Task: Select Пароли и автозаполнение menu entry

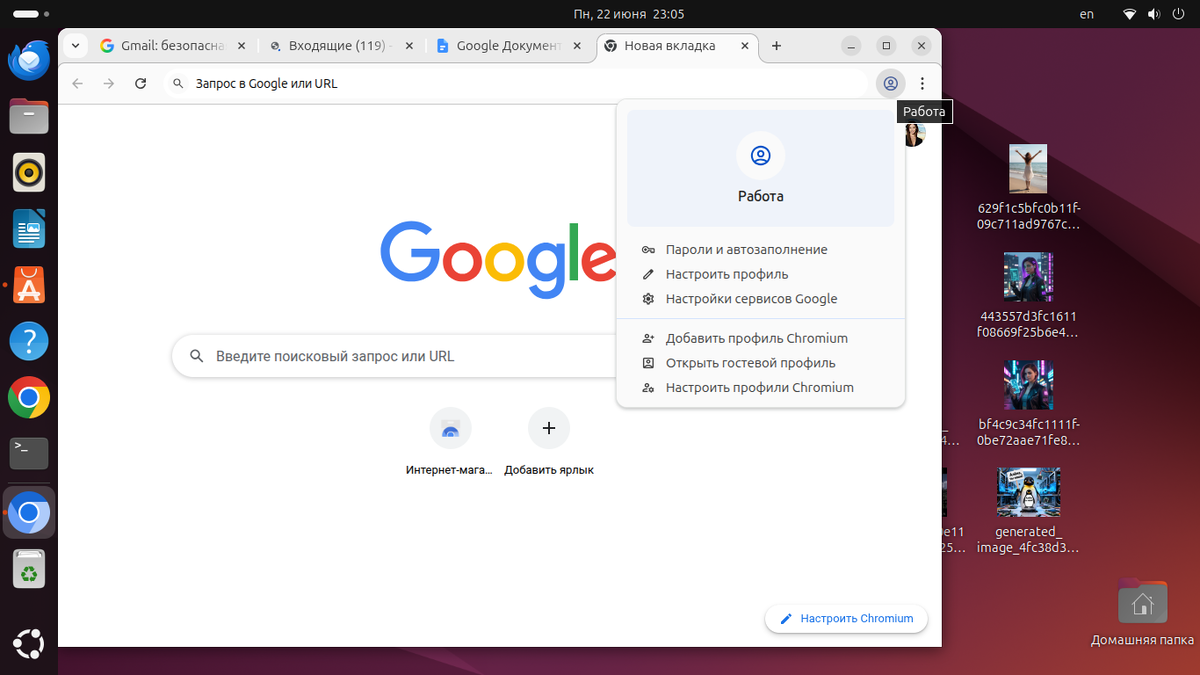Action: tap(761, 250)
